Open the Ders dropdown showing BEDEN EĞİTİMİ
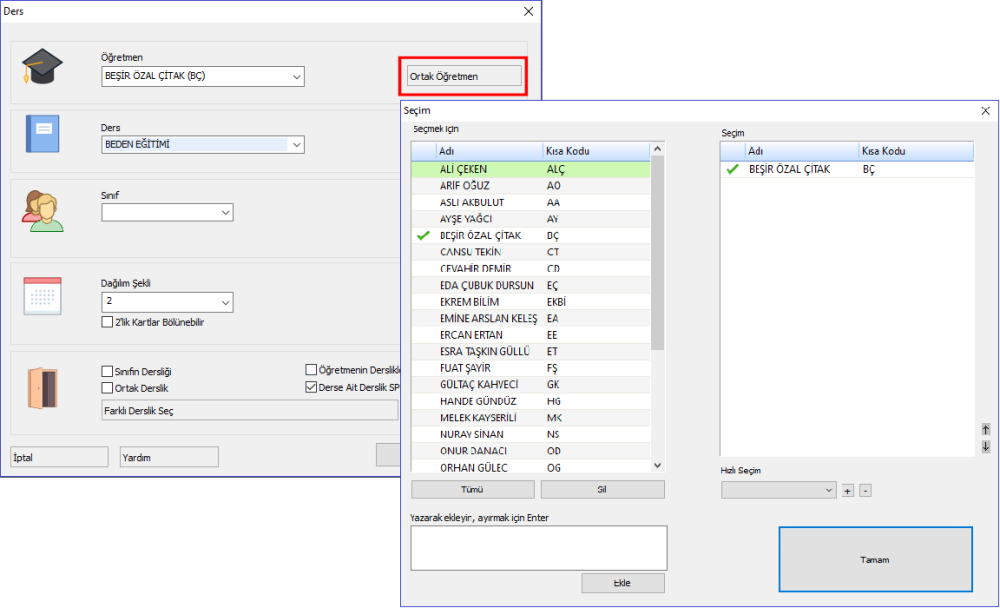 [297, 145]
